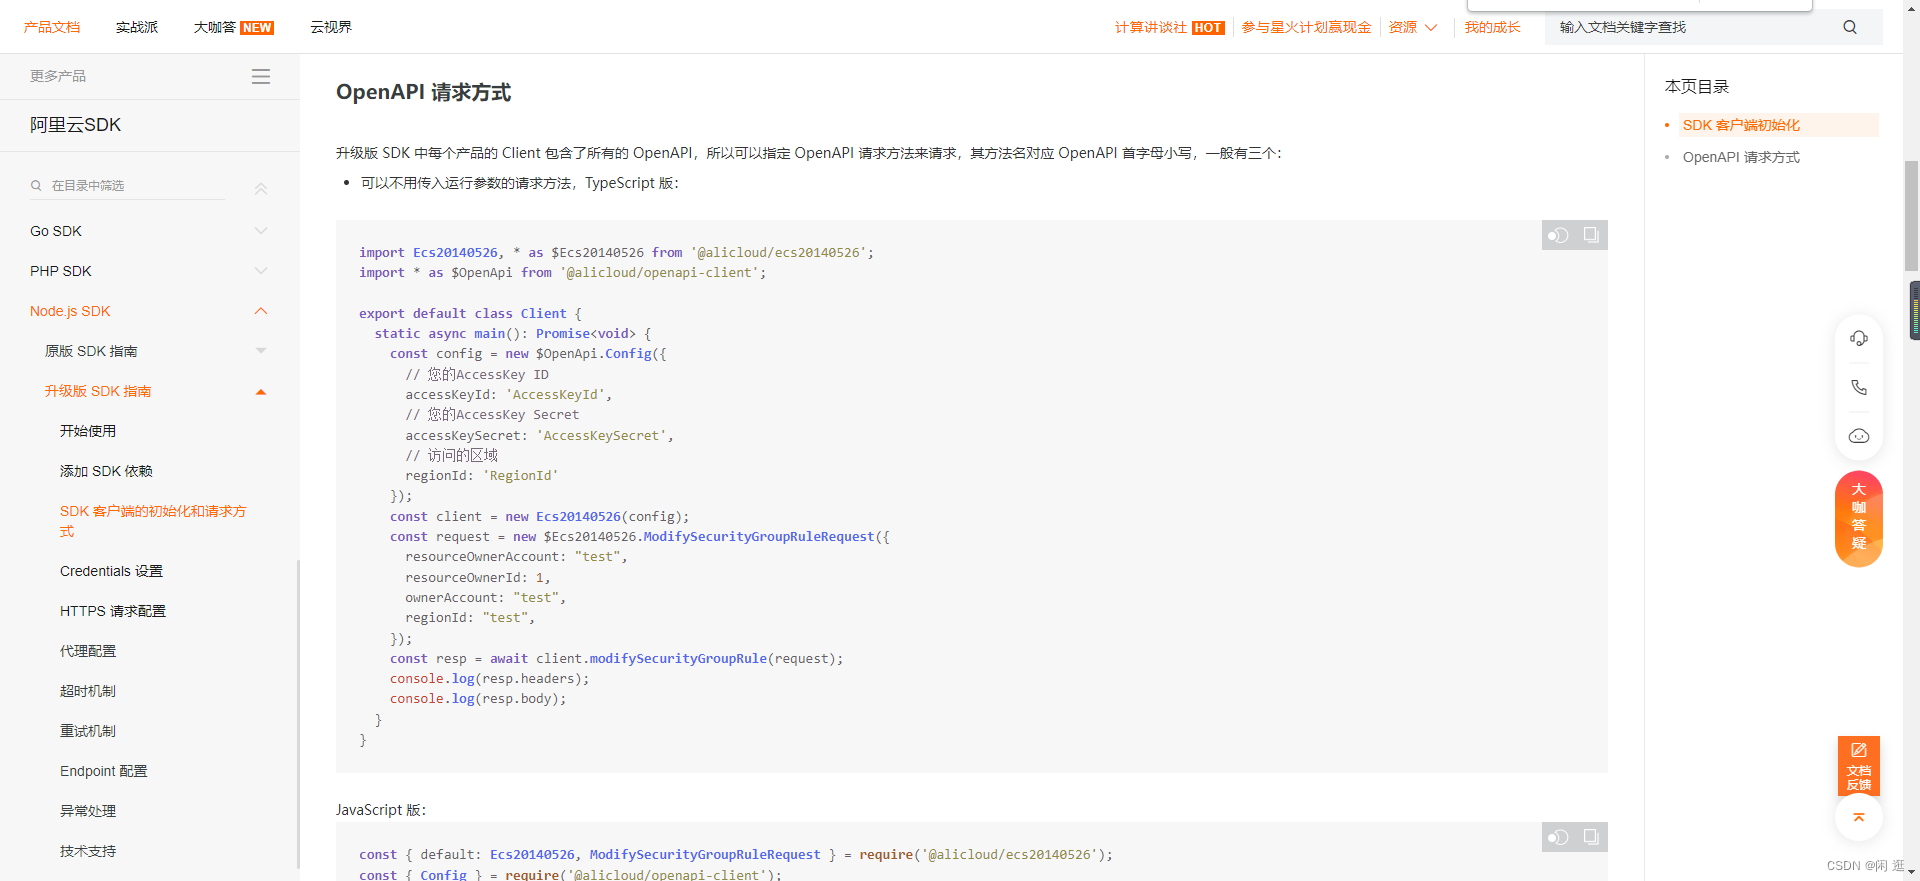This screenshot has height=881, width=1920.
Task: Open Credentials 设置 sidebar page
Action: click(111, 571)
